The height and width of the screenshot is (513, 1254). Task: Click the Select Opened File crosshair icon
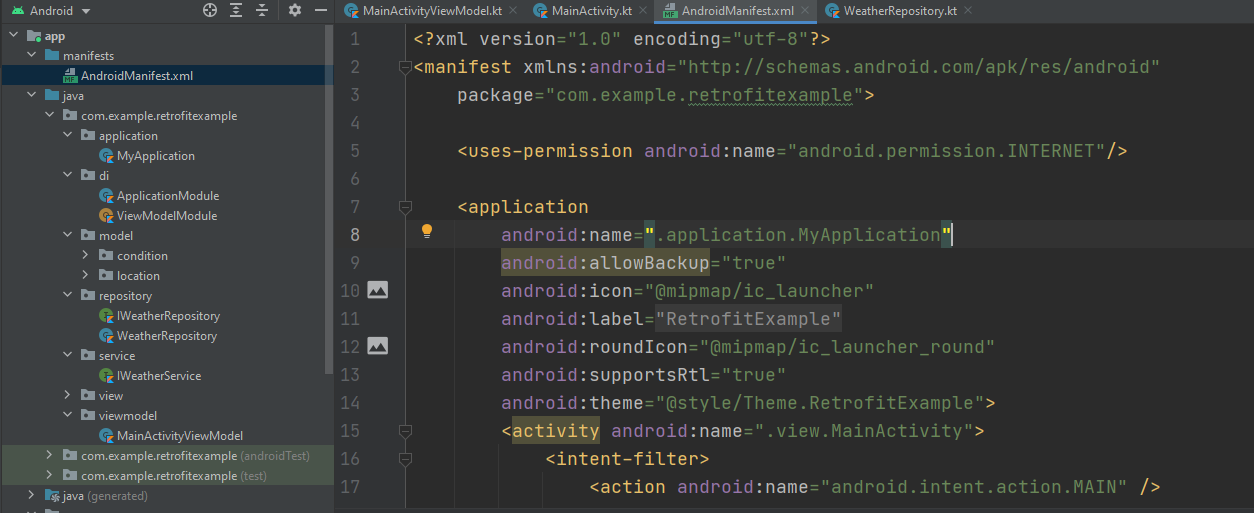pyautogui.click(x=210, y=10)
